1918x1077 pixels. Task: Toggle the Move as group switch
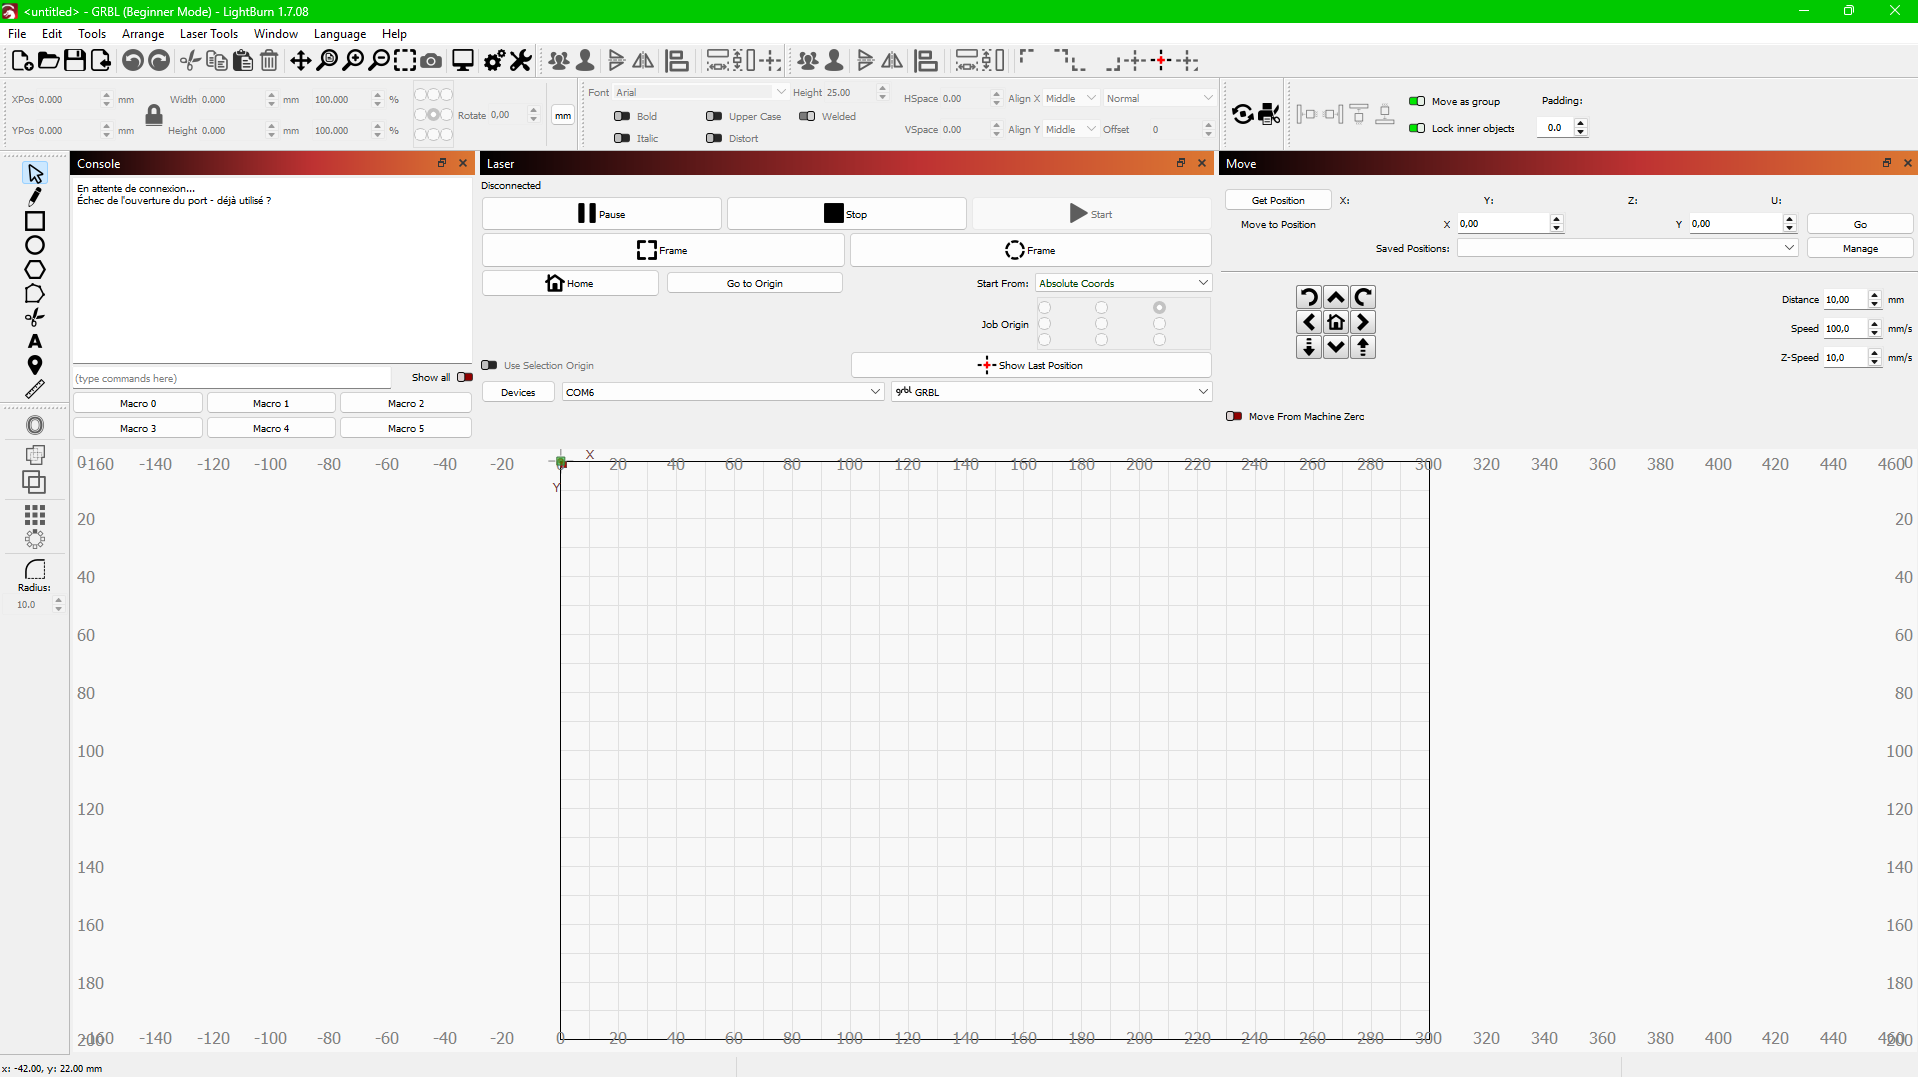pos(1417,101)
